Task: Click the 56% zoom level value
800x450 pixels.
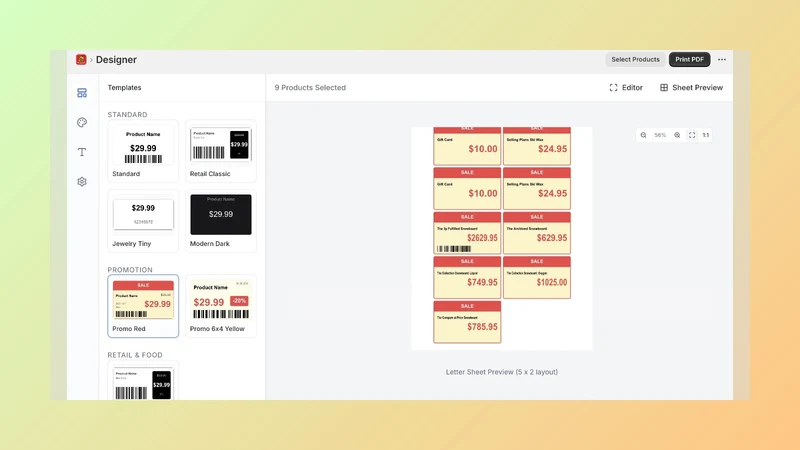Action: tap(660, 135)
